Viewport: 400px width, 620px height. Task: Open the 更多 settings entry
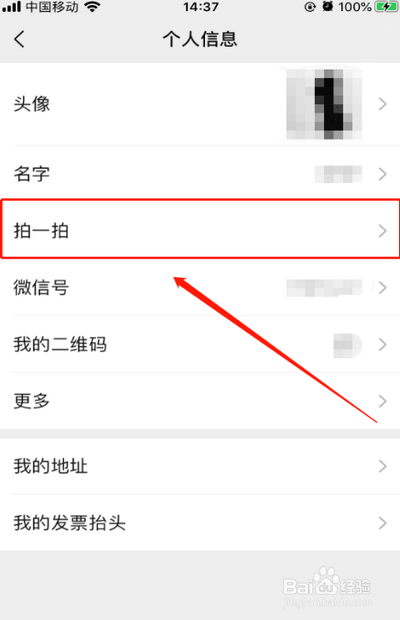200,401
